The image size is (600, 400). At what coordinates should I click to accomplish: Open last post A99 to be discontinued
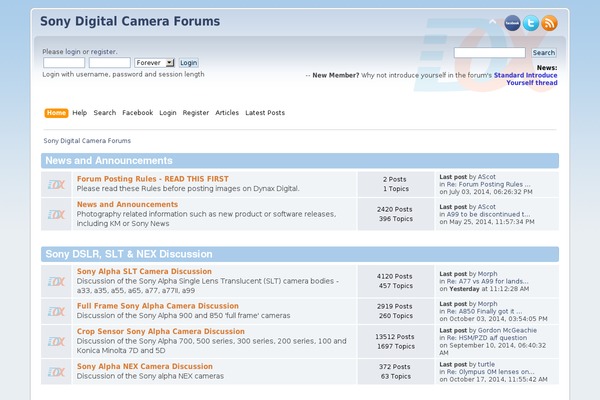pyautogui.click(x=488, y=214)
